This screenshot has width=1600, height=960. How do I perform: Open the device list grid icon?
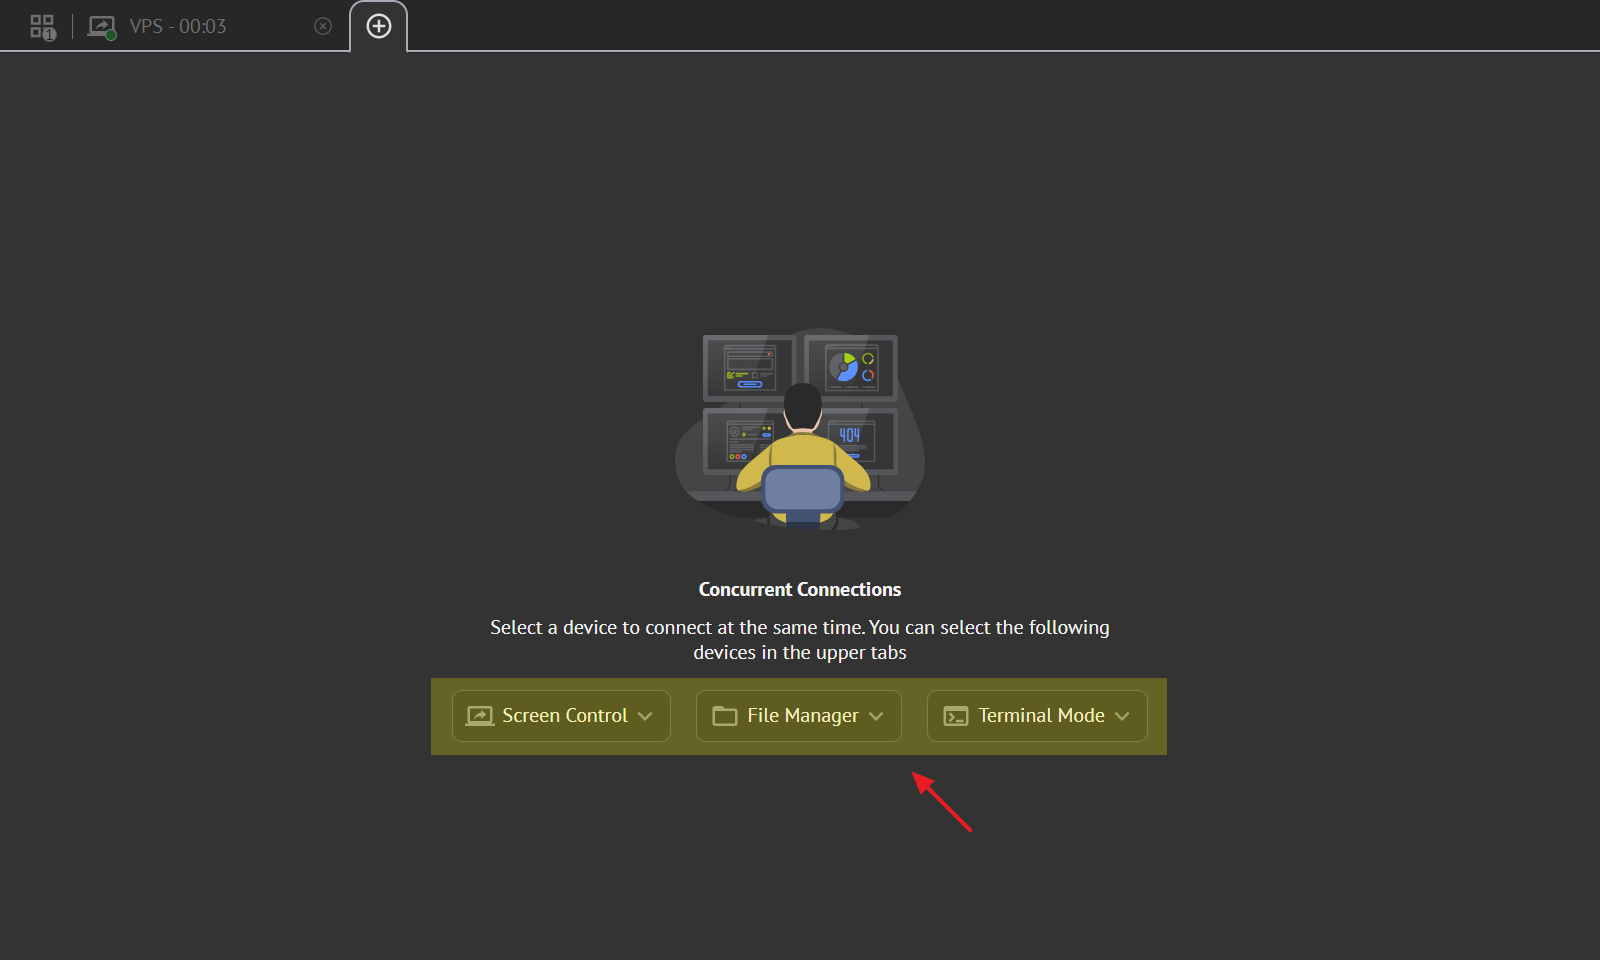coord(41,26)
